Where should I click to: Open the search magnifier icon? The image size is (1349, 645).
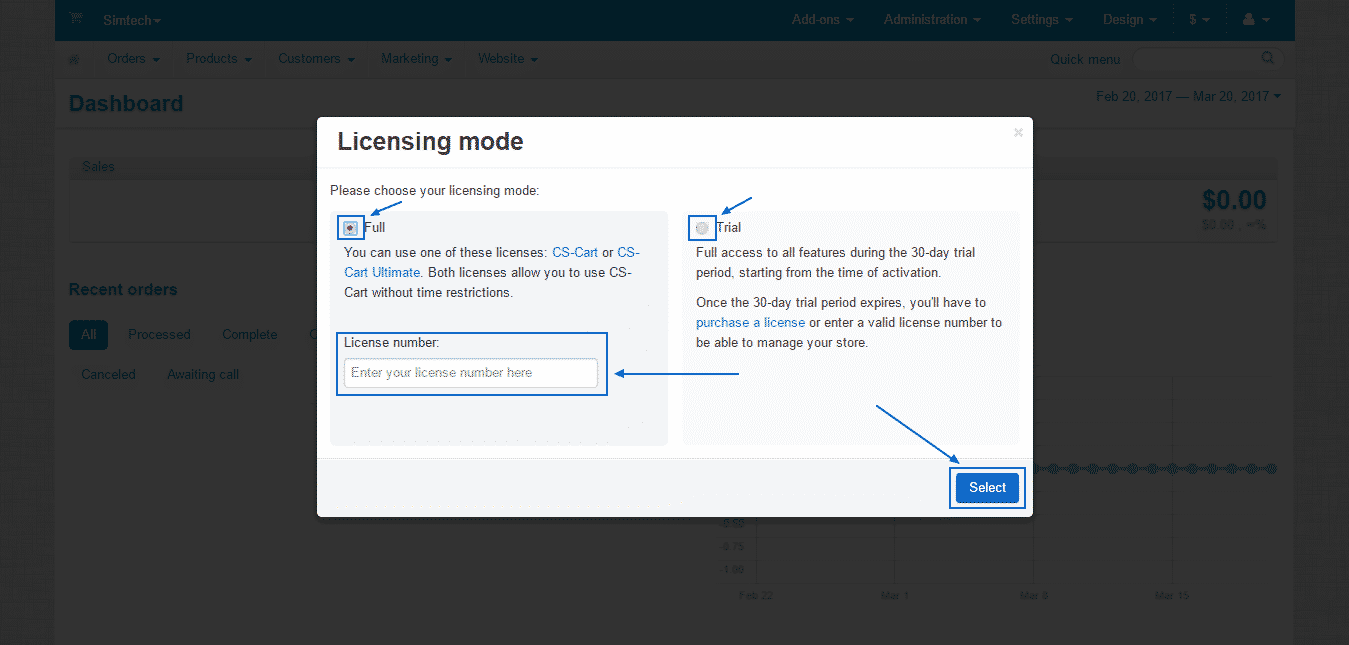[1267, 58]
